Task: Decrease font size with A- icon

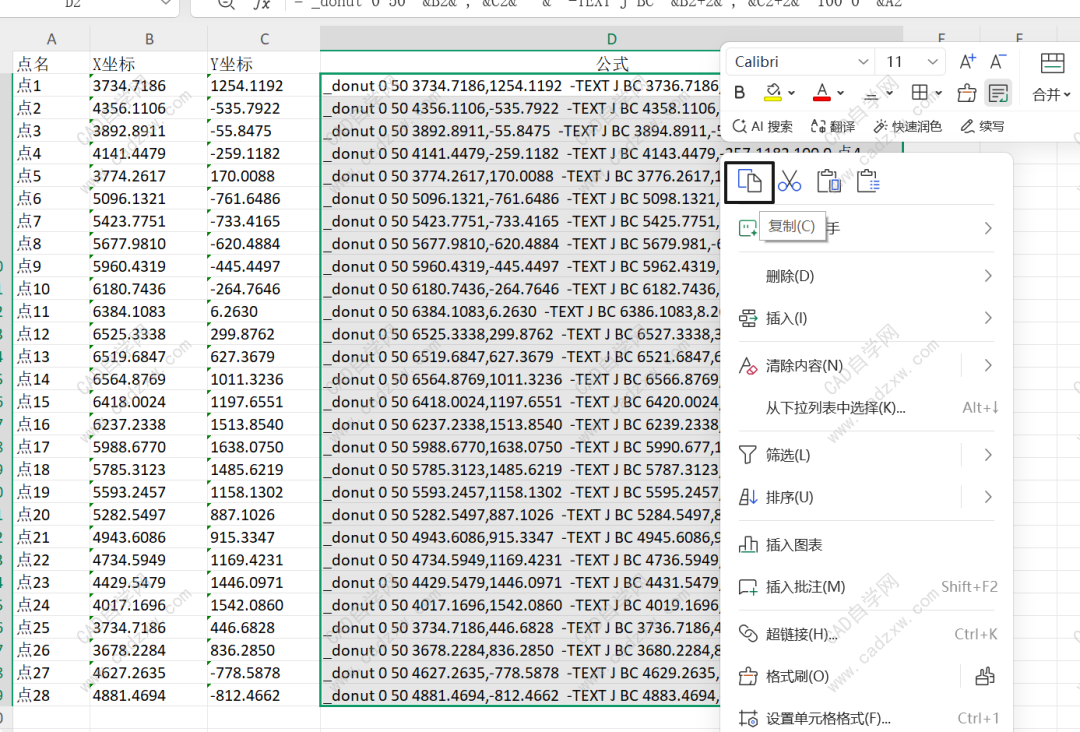Action: point(998,62)
